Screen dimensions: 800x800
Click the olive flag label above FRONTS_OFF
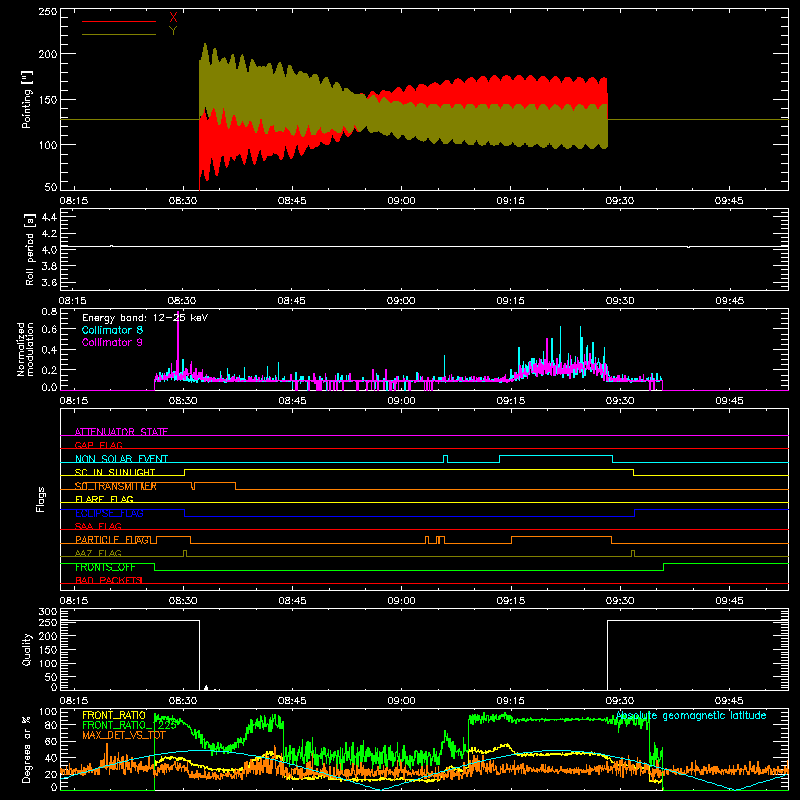98,553
